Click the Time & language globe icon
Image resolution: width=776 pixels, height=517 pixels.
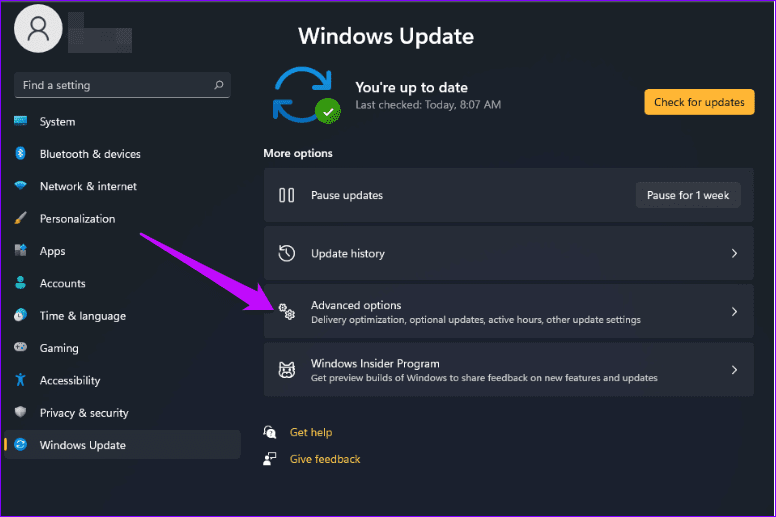20,315
